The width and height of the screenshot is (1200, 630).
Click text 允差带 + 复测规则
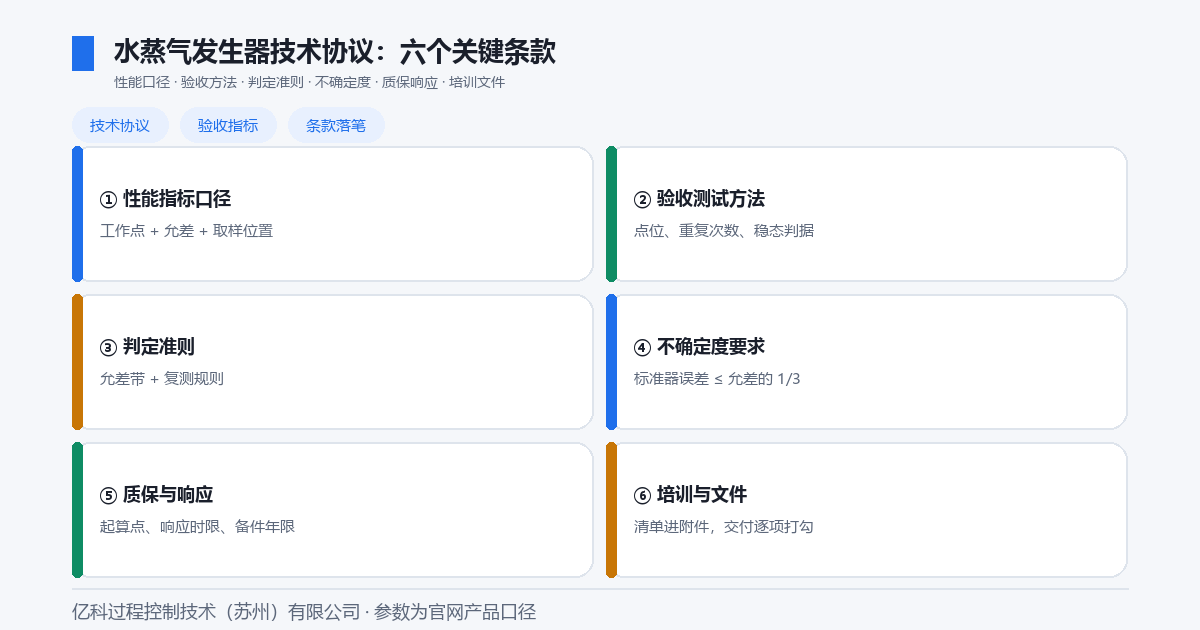[162, 379]
